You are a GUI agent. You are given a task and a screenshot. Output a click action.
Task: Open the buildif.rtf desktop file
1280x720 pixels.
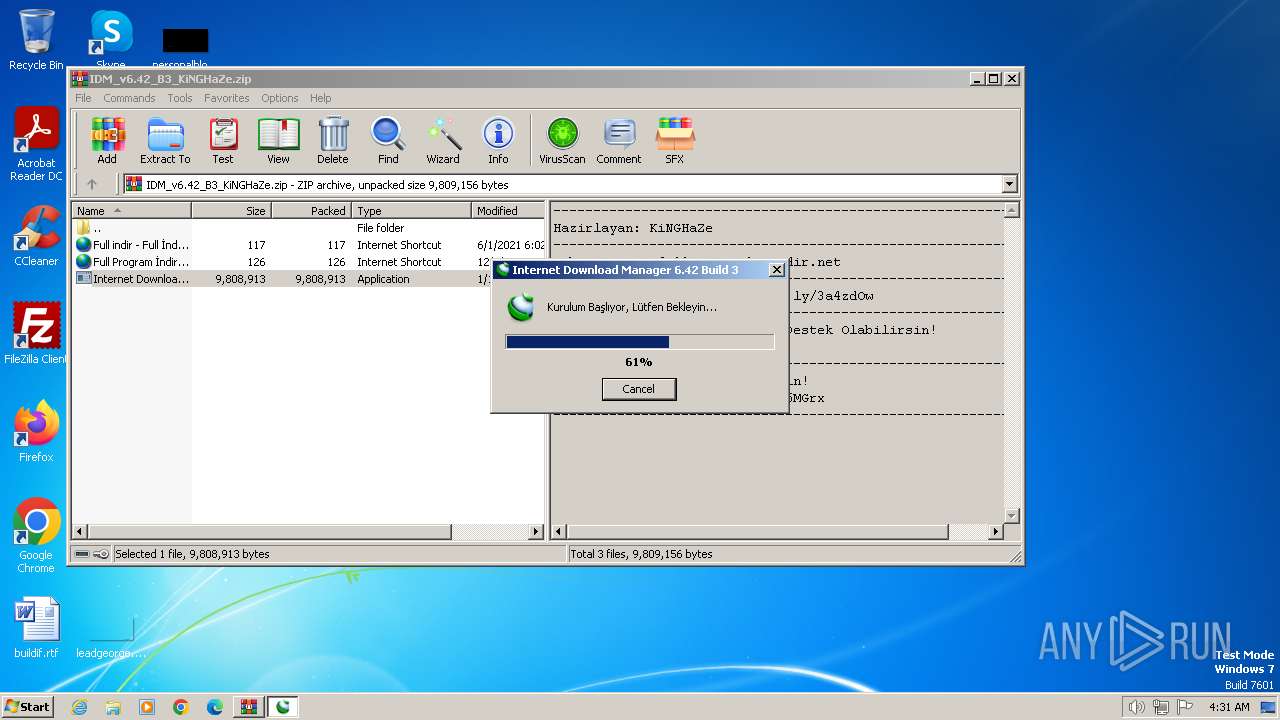point(36,628)
